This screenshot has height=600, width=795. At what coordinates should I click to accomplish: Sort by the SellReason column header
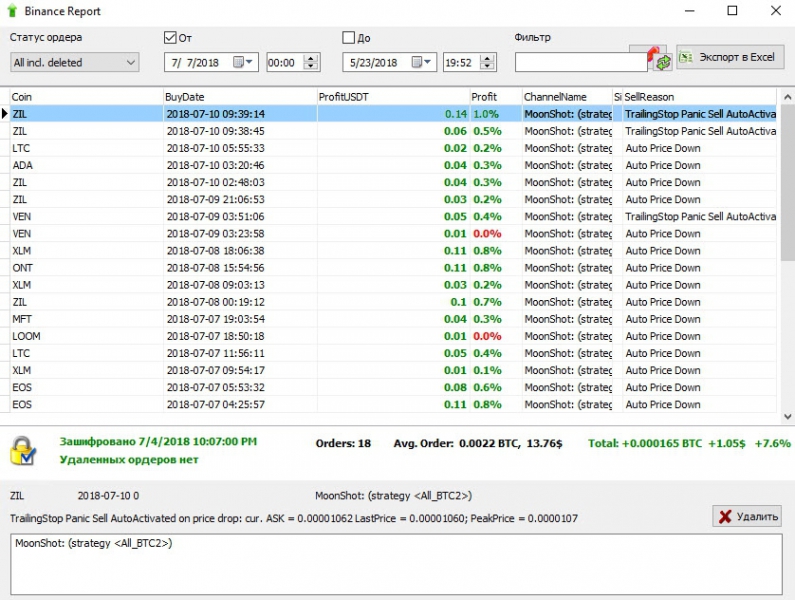(x=699, y=97)
